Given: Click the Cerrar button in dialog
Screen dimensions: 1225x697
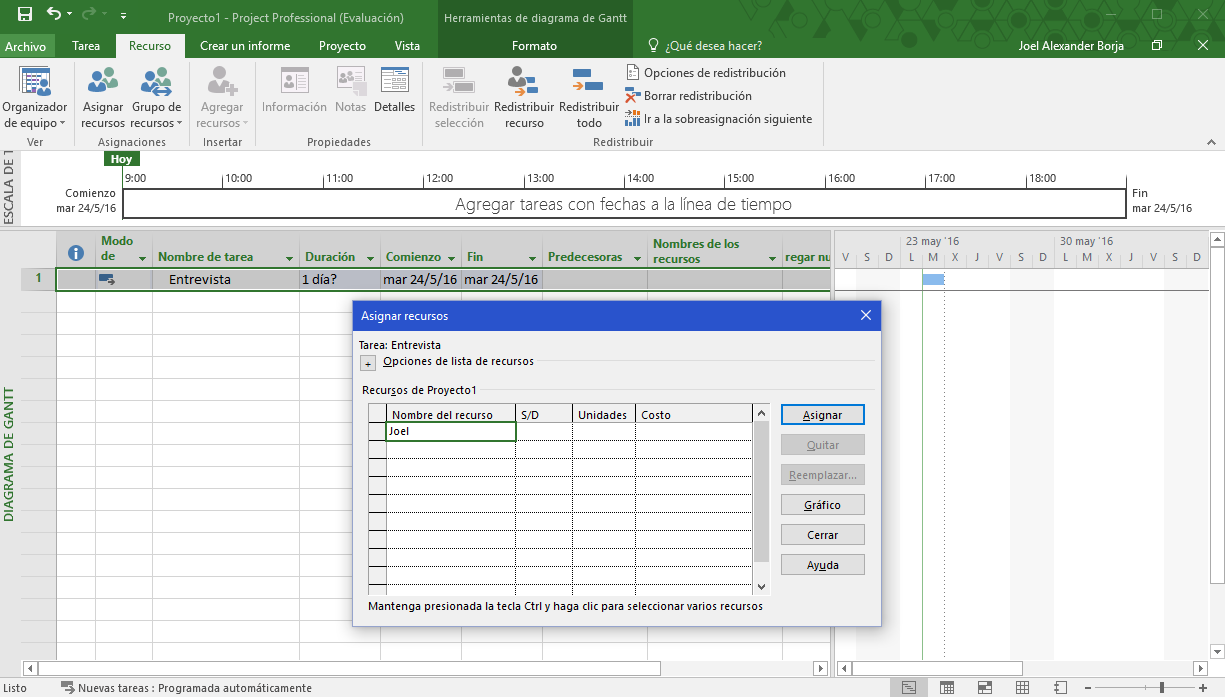Looking at the screenshot, I should [x=822, y=535].
